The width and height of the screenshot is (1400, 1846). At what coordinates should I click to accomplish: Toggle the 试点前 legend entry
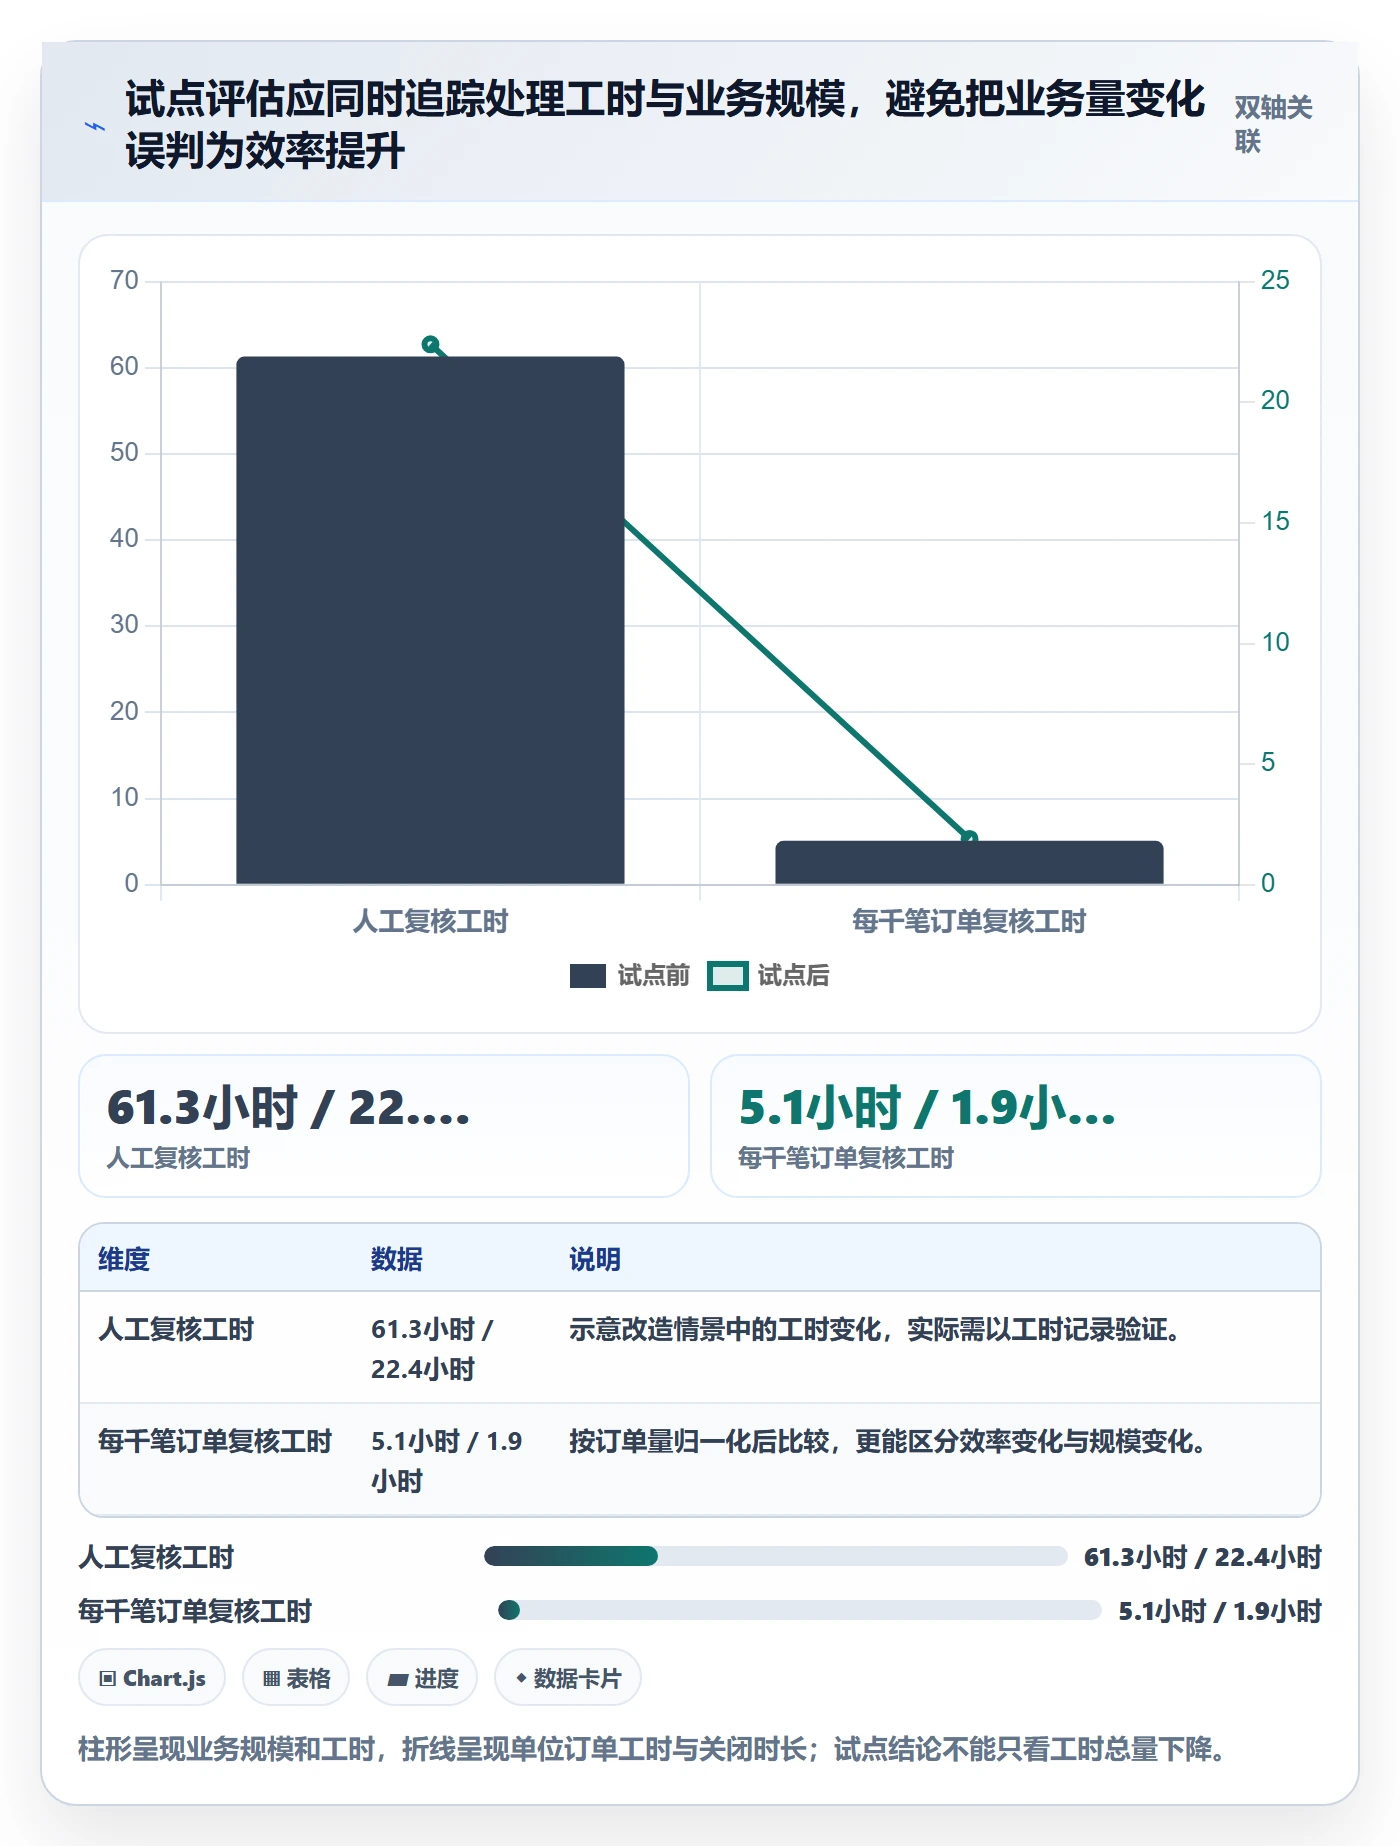[629, 975]
